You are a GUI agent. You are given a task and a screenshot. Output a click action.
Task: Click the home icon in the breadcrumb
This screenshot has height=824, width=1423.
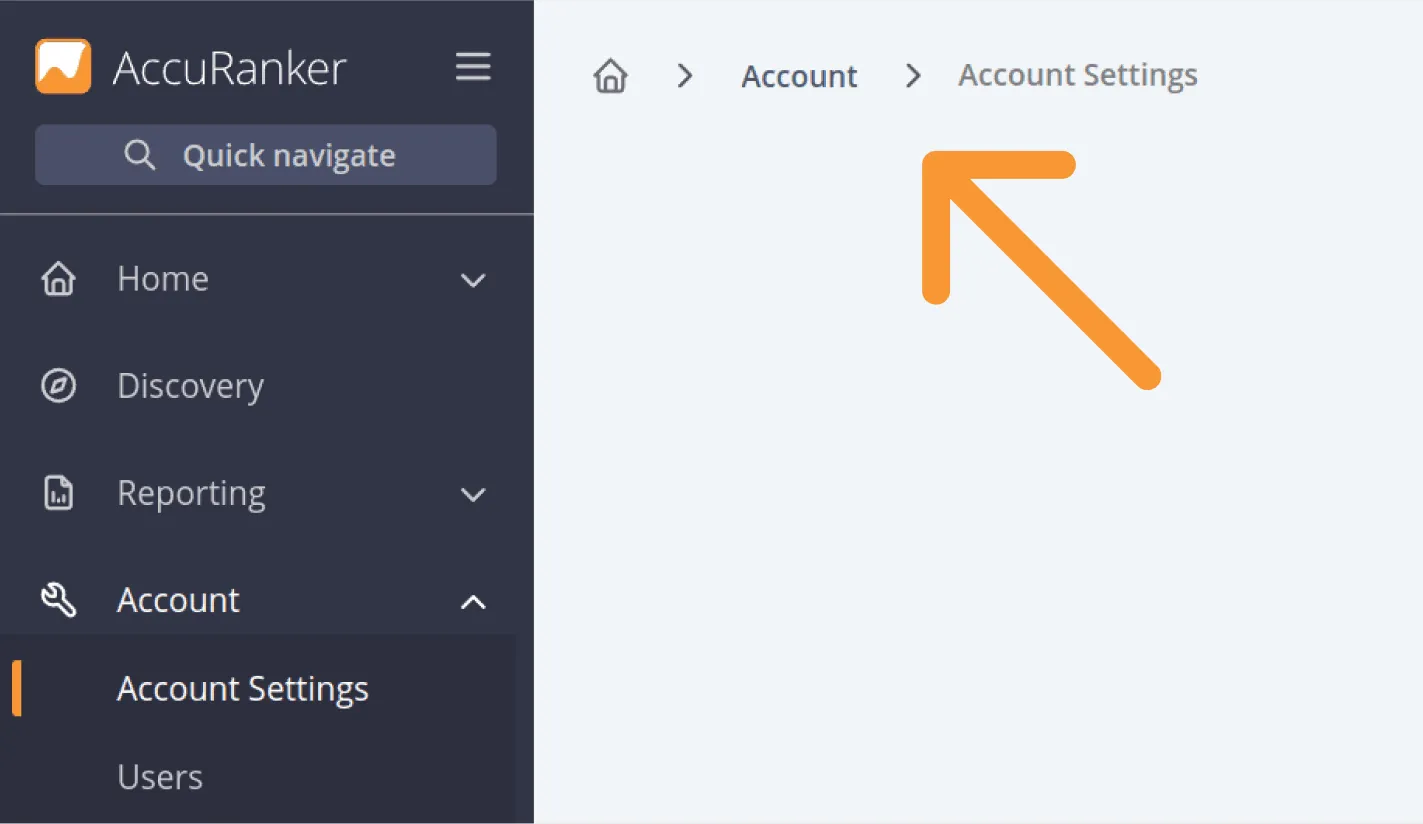coord(610,75)
